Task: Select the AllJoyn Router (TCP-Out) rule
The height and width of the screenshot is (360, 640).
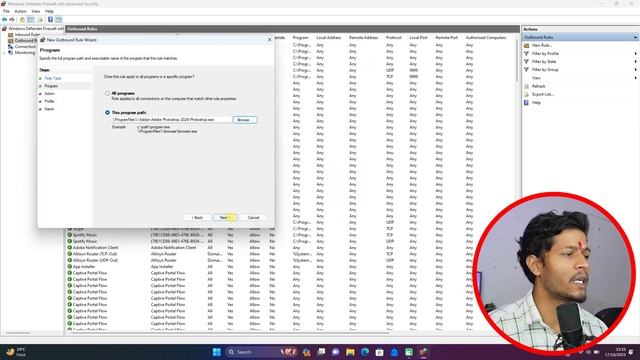Action: coord(269,254)
